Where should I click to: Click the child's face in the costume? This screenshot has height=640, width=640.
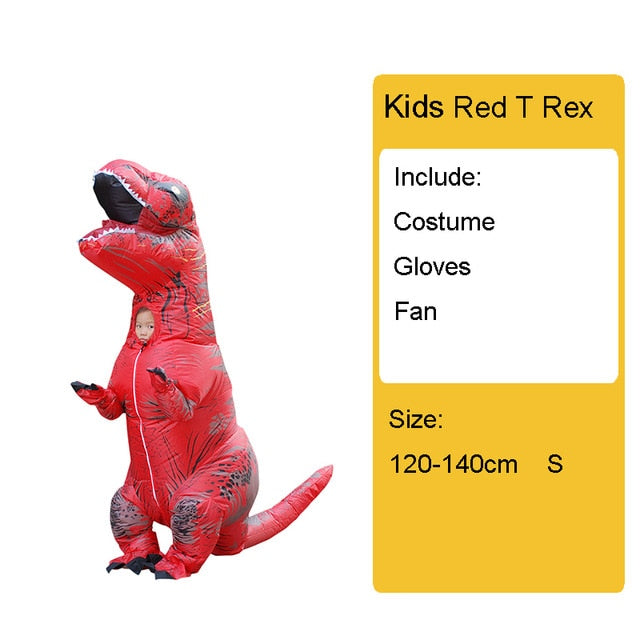[x=144, y=326]
